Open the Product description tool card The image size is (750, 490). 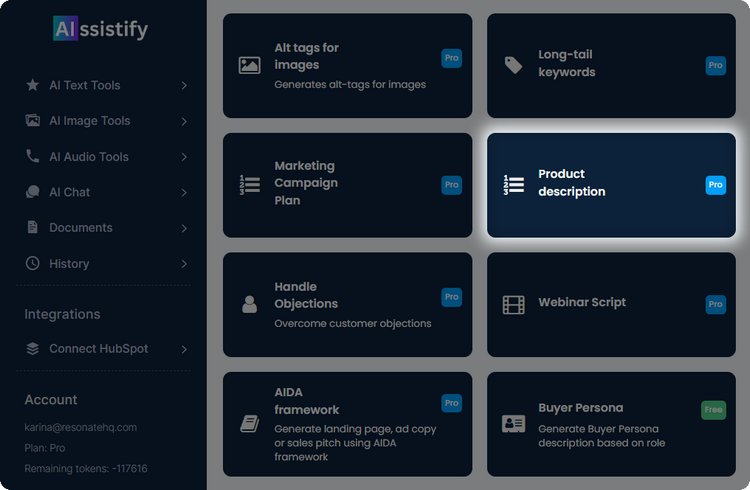(611, 185)
